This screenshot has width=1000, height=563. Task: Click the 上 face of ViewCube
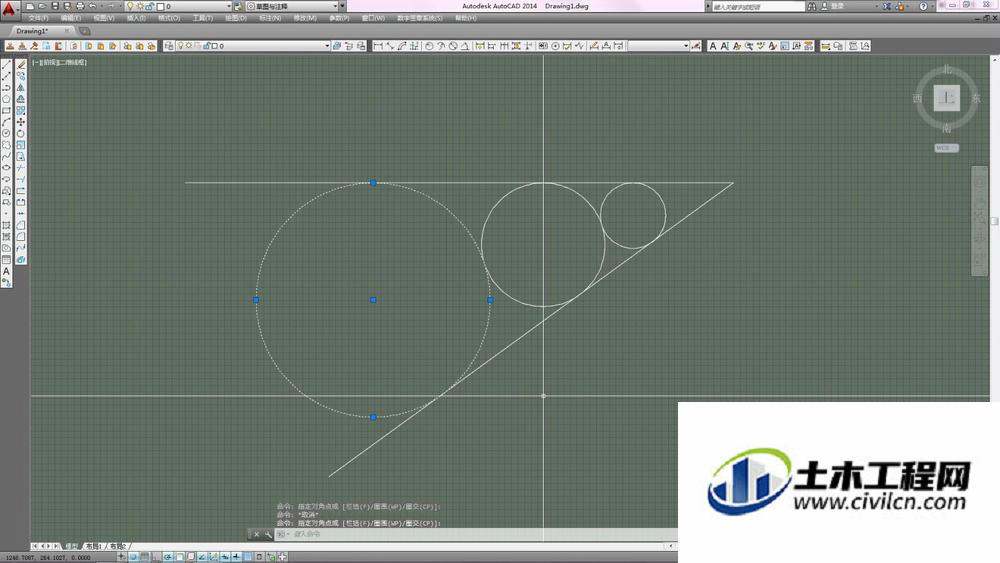[x=946, y=98]
